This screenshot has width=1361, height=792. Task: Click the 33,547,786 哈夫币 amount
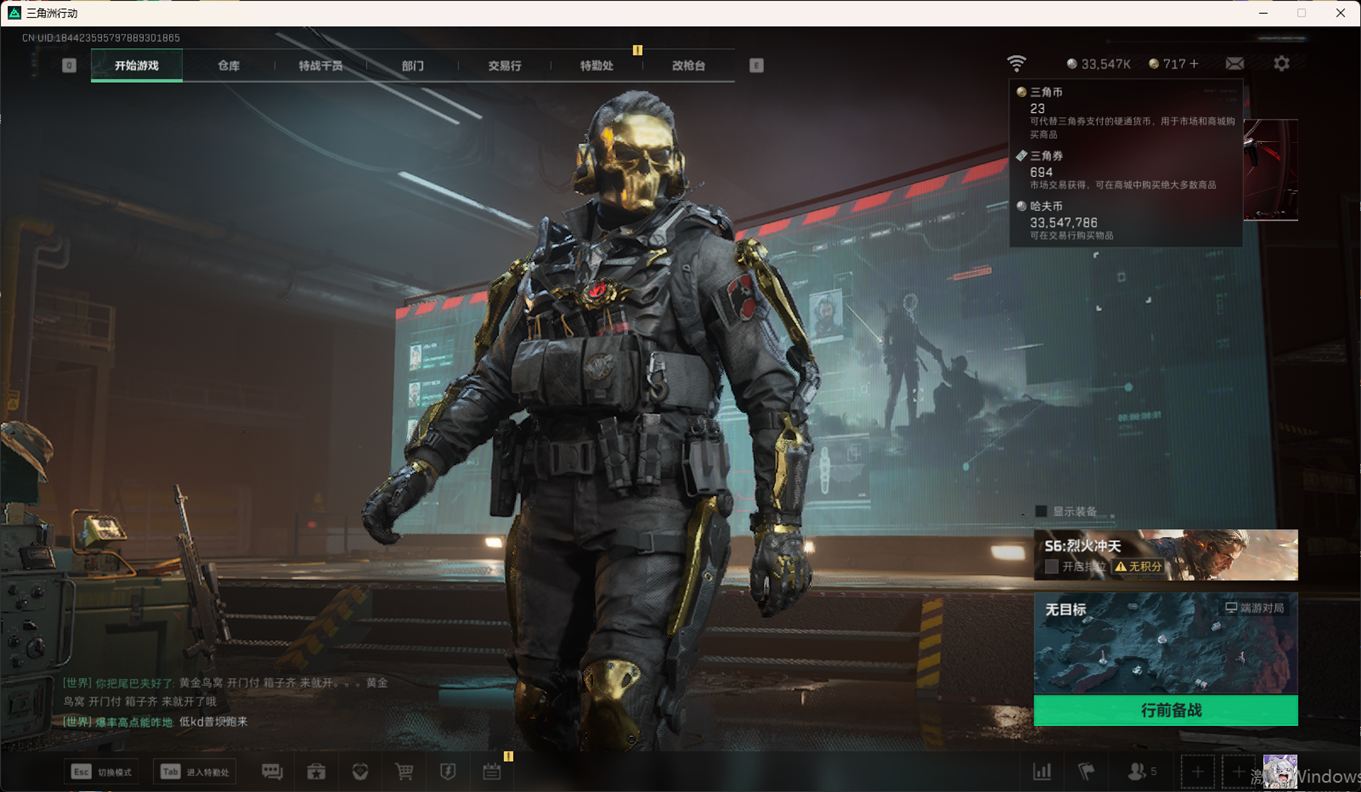tap(1064, 223)
